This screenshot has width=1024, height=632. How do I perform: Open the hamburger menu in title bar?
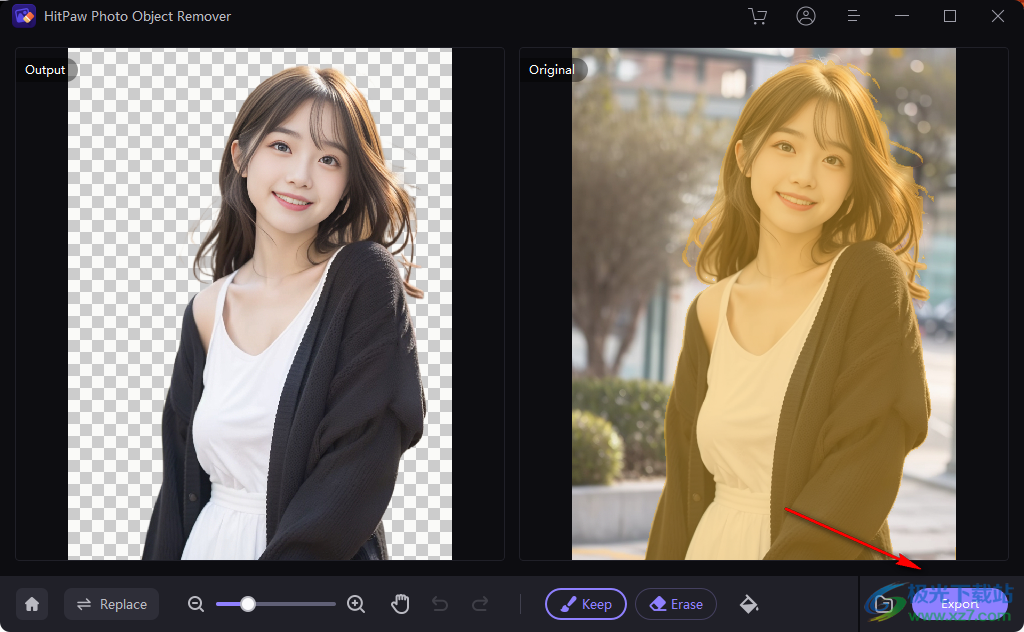854,16
